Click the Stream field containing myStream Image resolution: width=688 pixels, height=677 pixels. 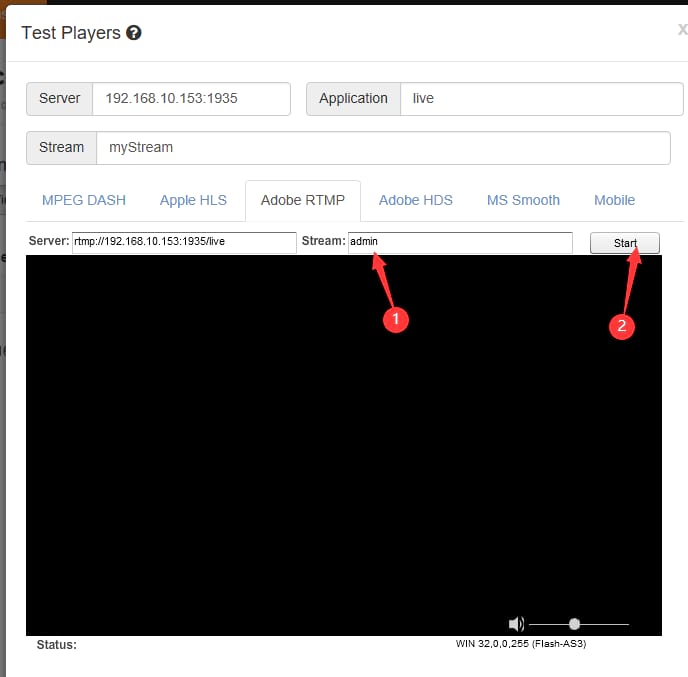coord(382,147)
